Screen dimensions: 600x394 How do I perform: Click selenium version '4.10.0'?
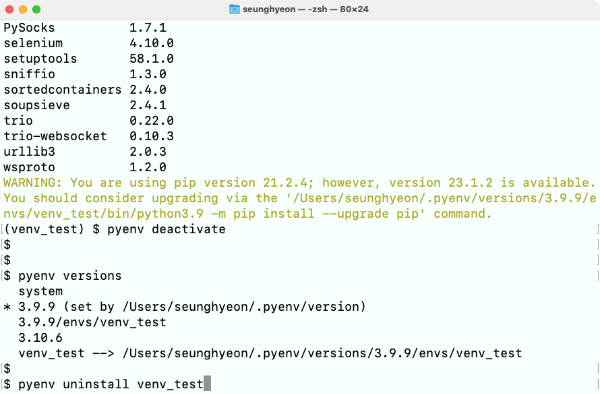[x=152, y=43]
